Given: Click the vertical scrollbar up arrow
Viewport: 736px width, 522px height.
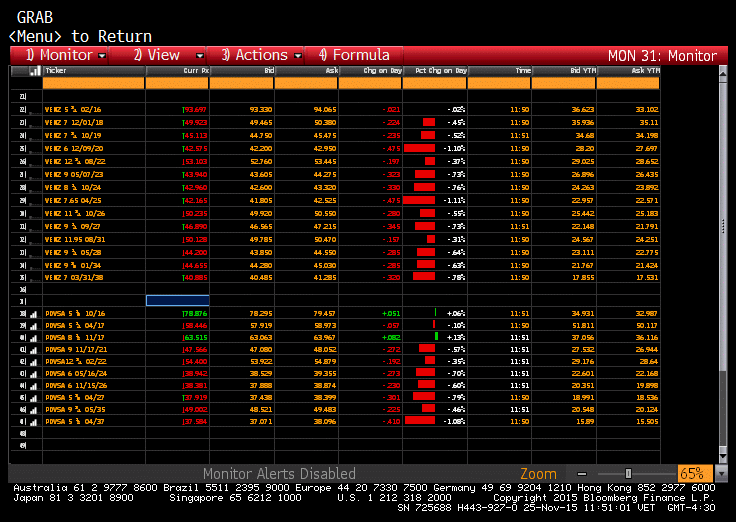Looking at the screenshot, I should tap(723, 73).
